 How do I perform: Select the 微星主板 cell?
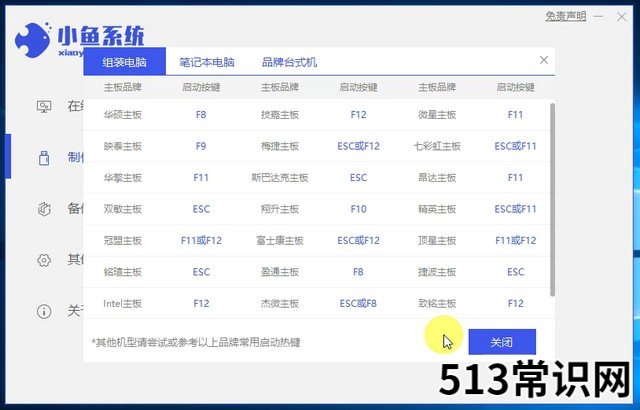[x=437, y=115]
